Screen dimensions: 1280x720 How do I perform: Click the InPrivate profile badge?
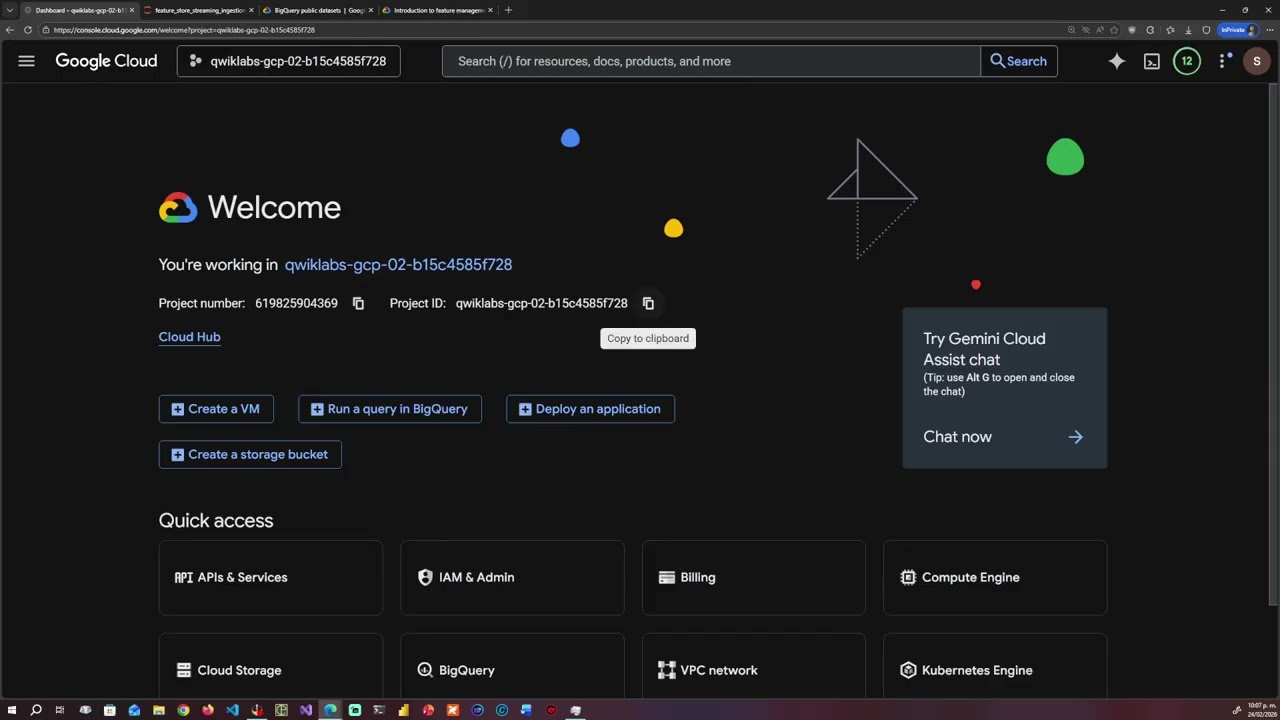1238,30
